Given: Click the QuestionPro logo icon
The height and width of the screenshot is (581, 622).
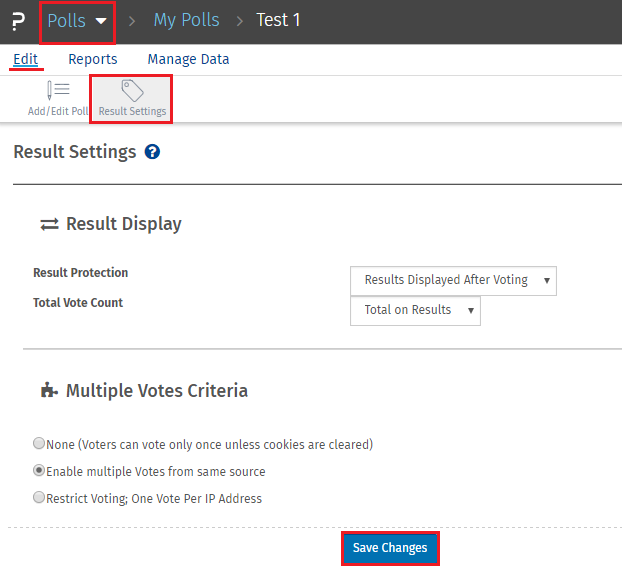Looking at the screenshot, I should click(17, 21).
